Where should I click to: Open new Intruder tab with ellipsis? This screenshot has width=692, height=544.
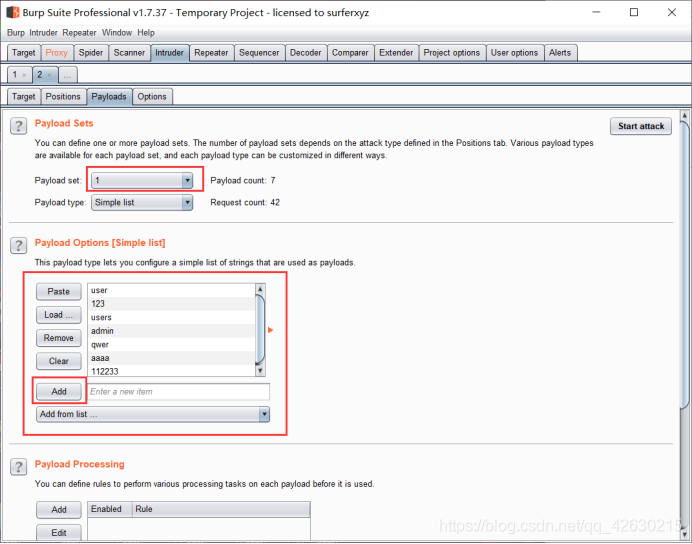coord(67,75)
